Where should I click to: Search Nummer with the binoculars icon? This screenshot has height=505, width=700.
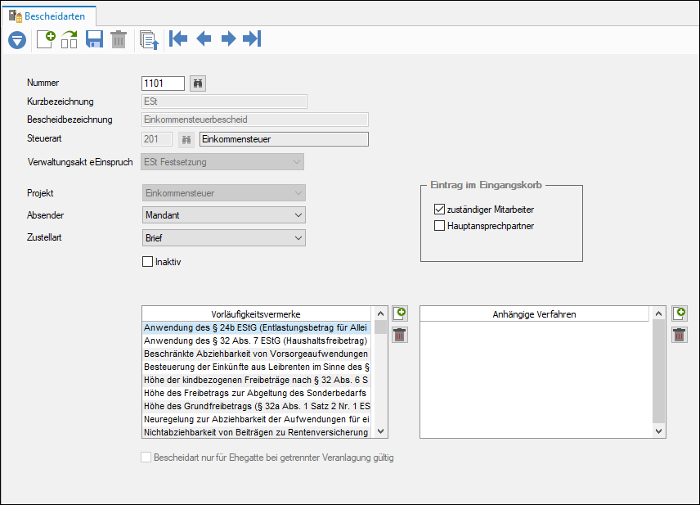(x=198, y=83)
